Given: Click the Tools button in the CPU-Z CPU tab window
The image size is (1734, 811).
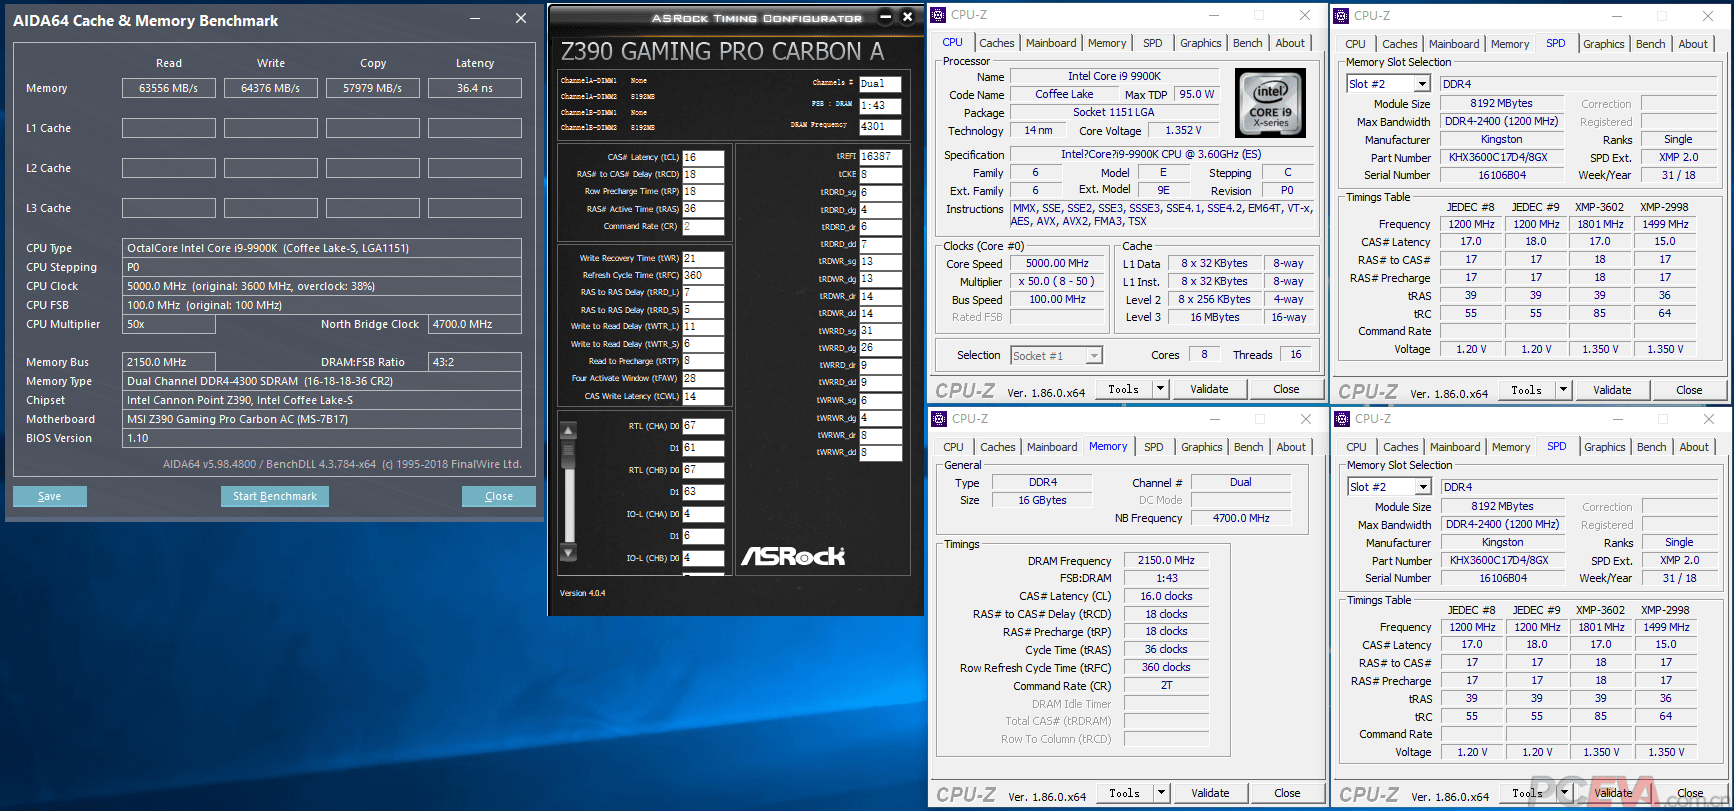Looking at the screenshot, I should coord(1124,389).
